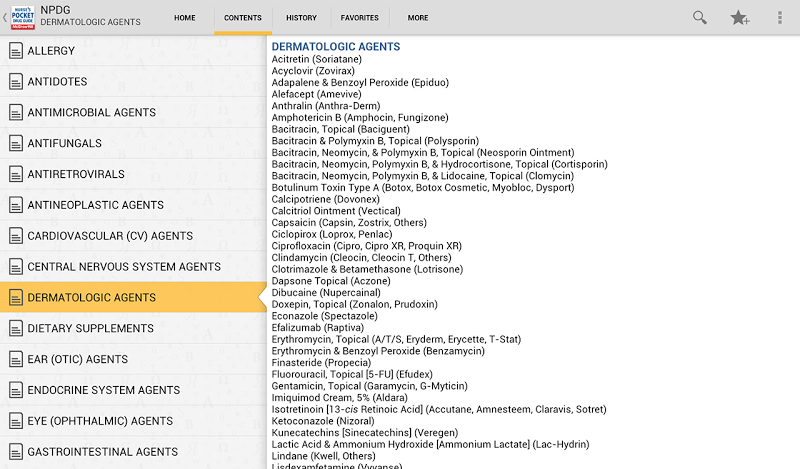
Task: Click document icon beside ENDOCRINE SYSTEM AGENTS
Action: coord(16,390)
